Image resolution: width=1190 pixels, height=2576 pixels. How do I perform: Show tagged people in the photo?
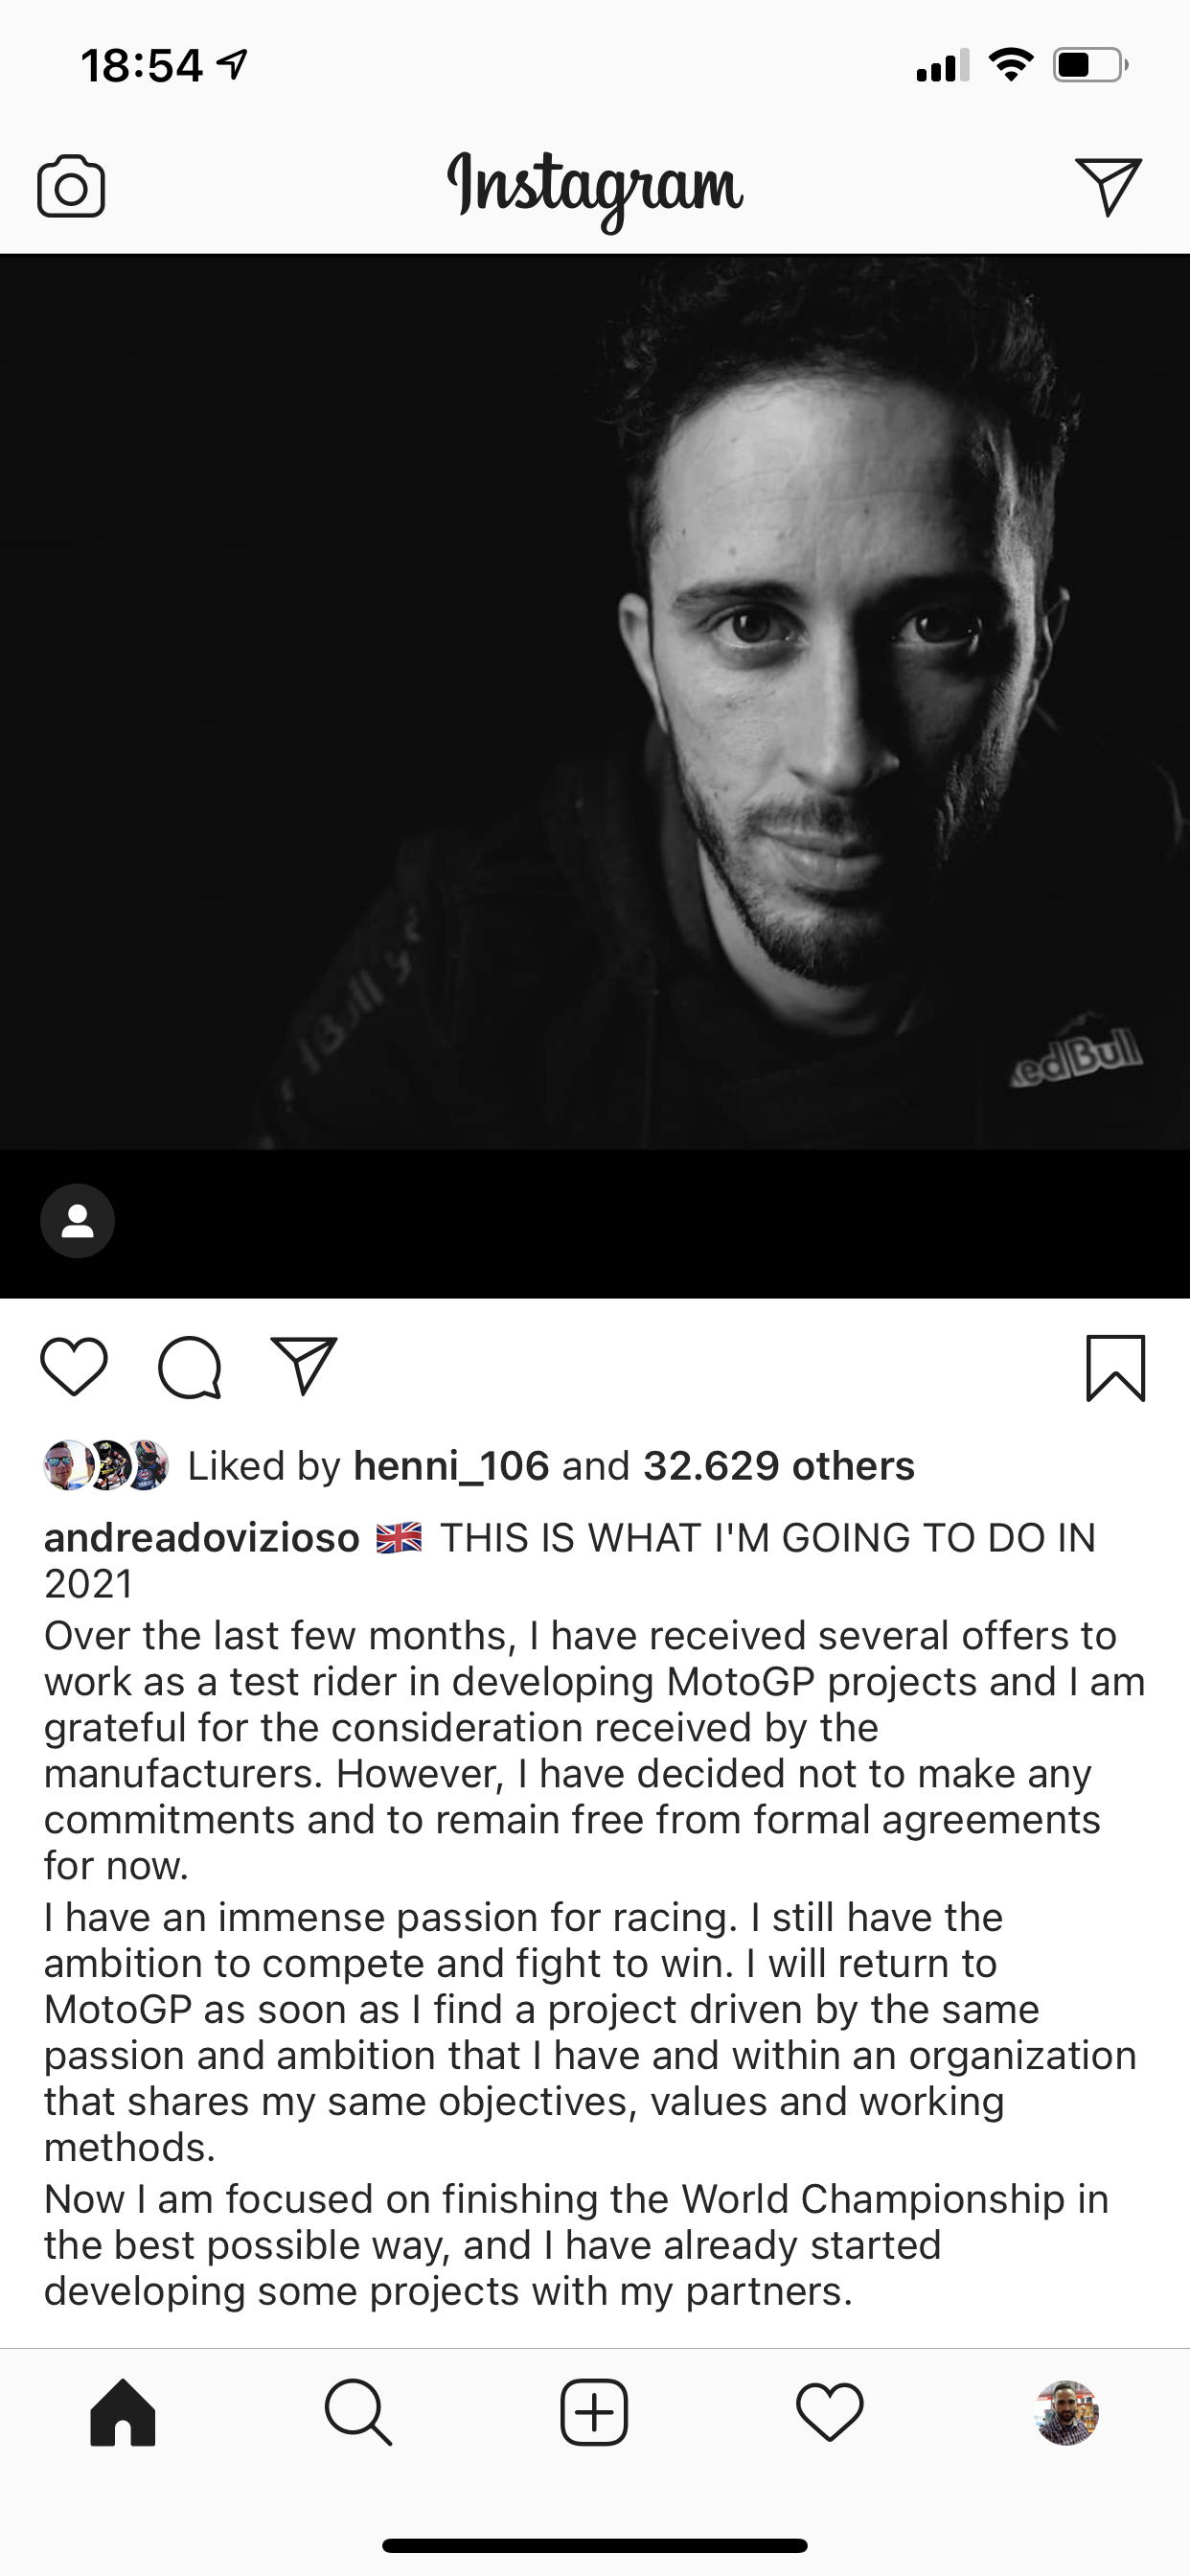pyautogui.click(x=77, y=1221)
